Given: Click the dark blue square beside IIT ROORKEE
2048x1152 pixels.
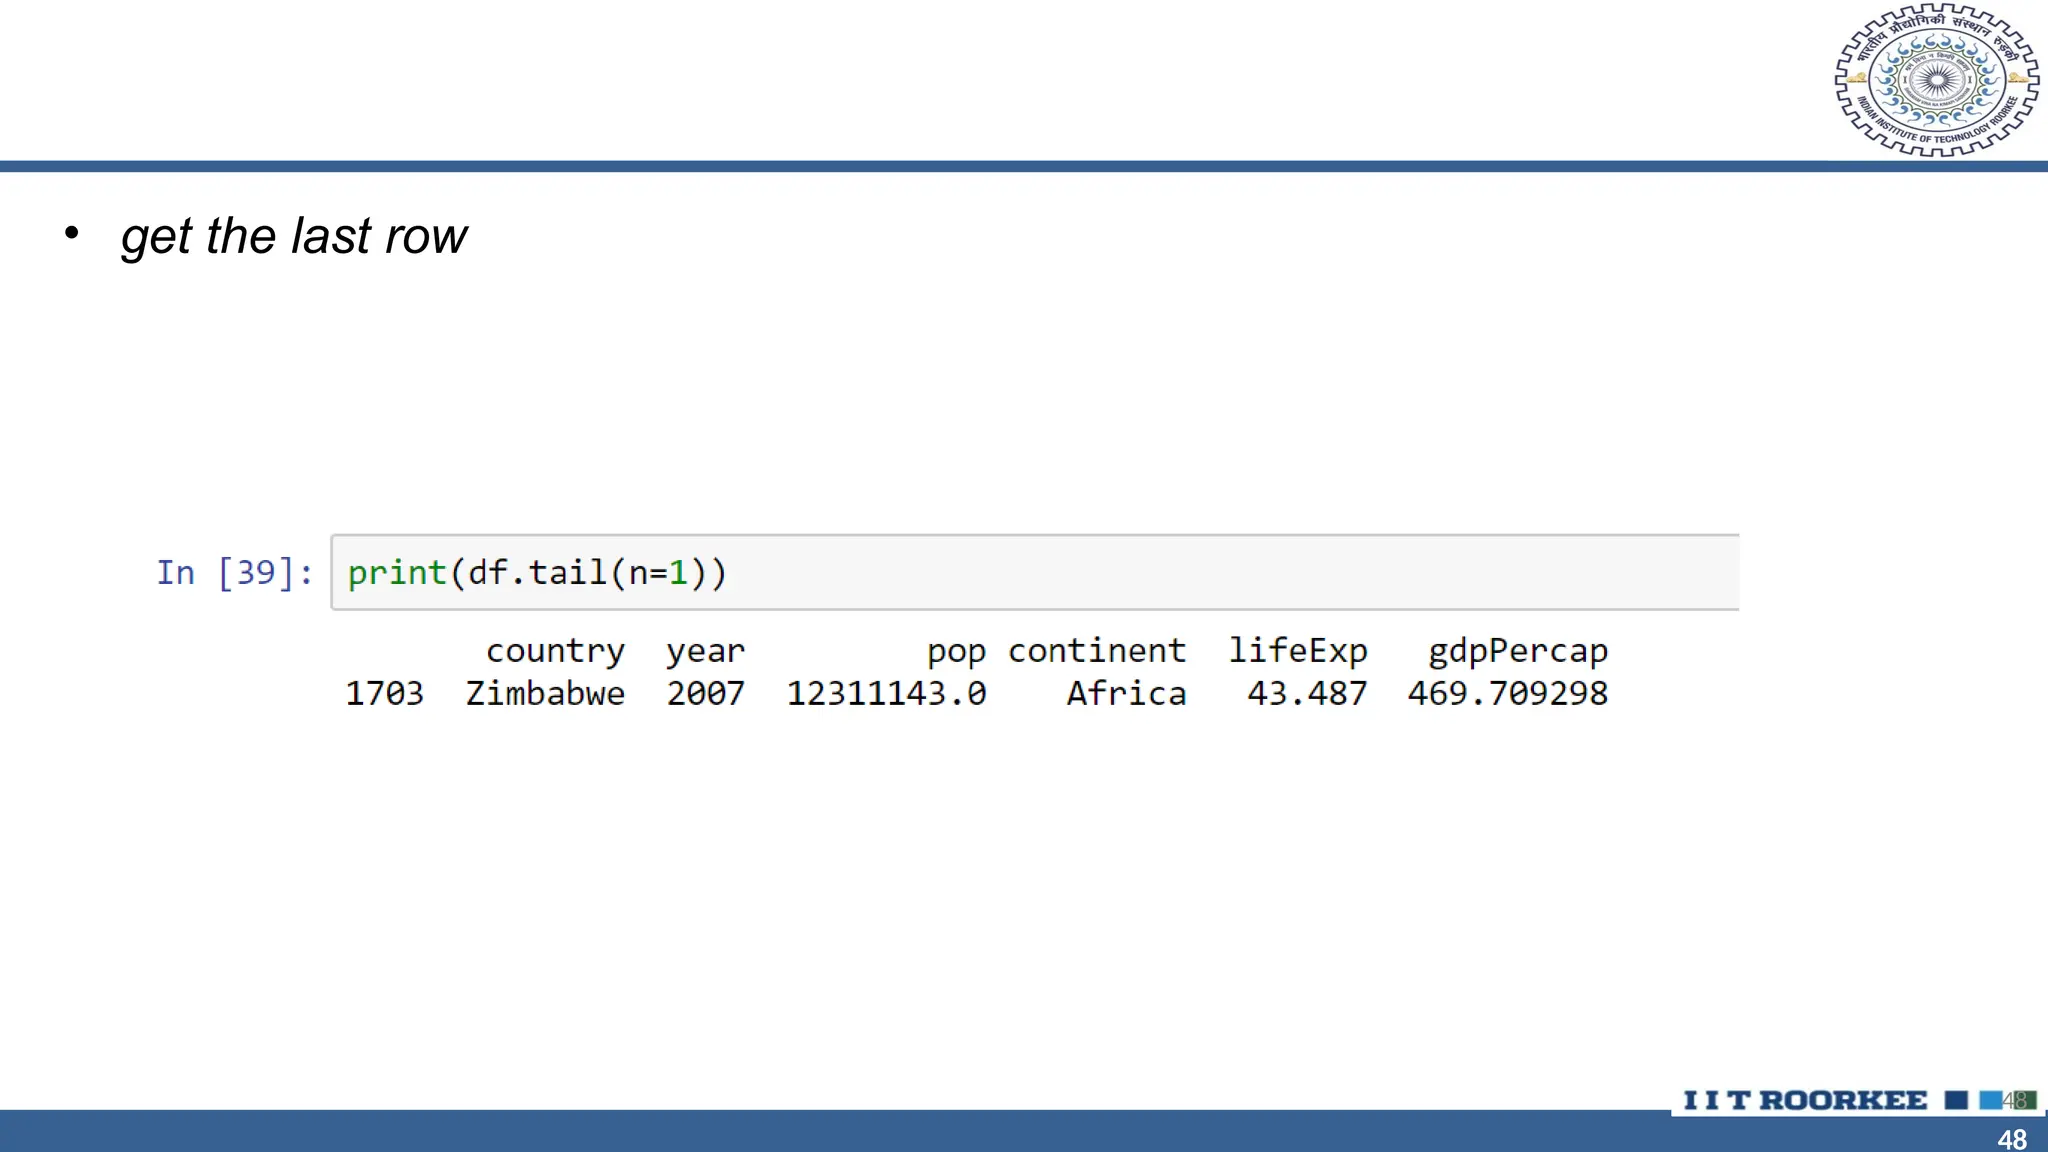Looking at the screenshot, I should (1956, 1100).
